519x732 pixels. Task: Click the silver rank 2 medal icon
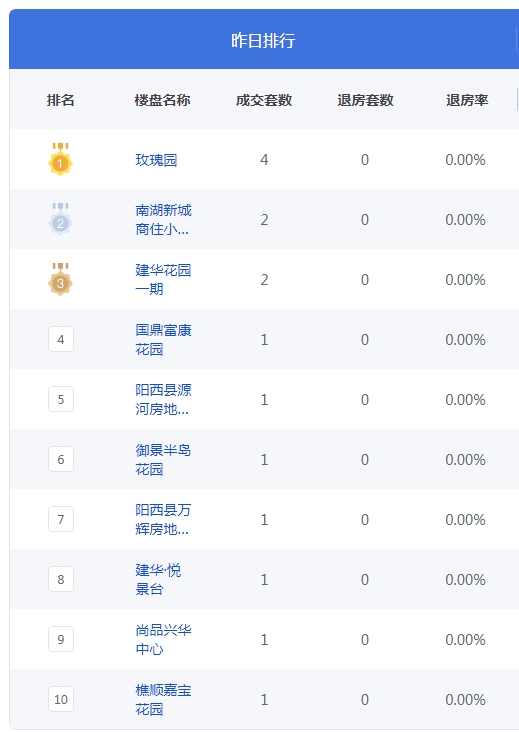pyautogui.click(x=60, y=219)
